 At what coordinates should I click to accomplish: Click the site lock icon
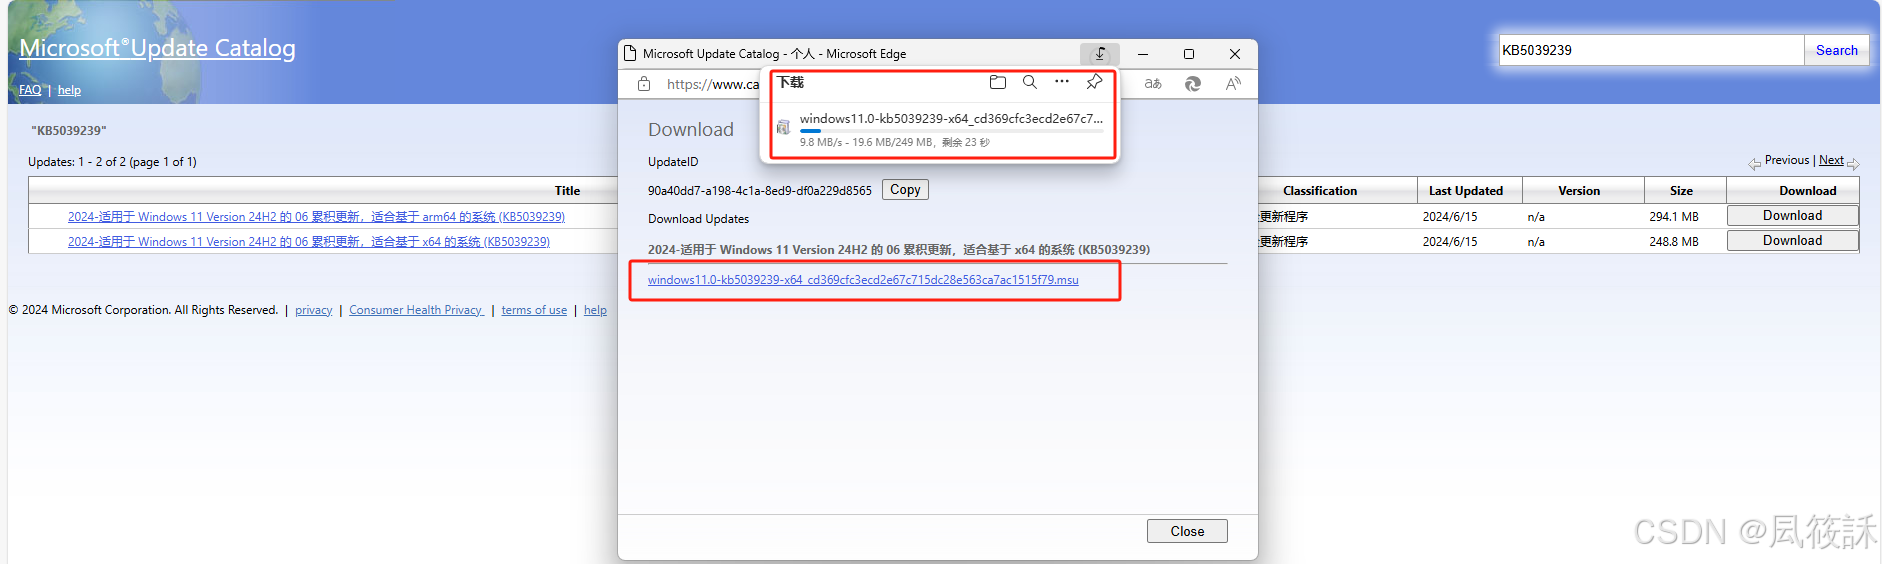(x=644, y=84)
